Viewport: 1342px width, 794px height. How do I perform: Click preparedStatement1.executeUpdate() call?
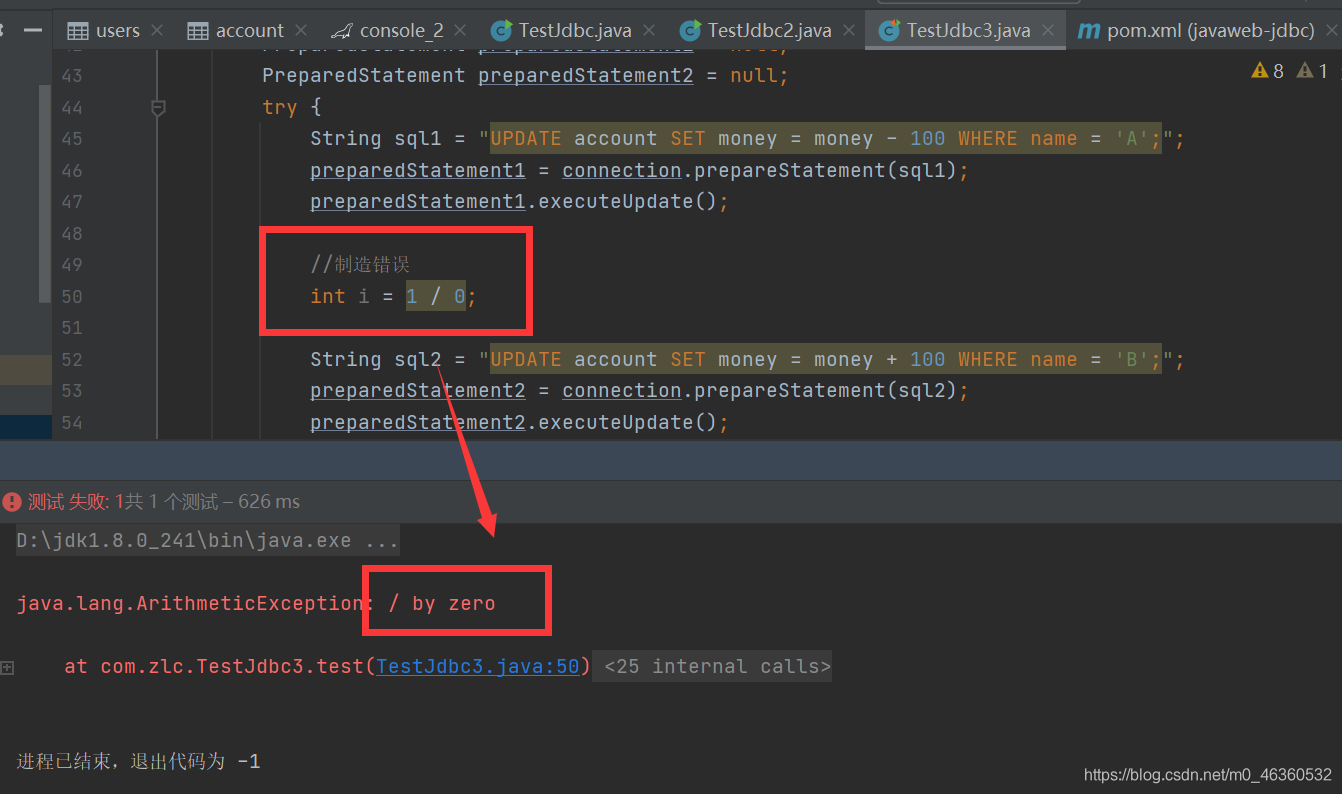click(x=520, y=202)
